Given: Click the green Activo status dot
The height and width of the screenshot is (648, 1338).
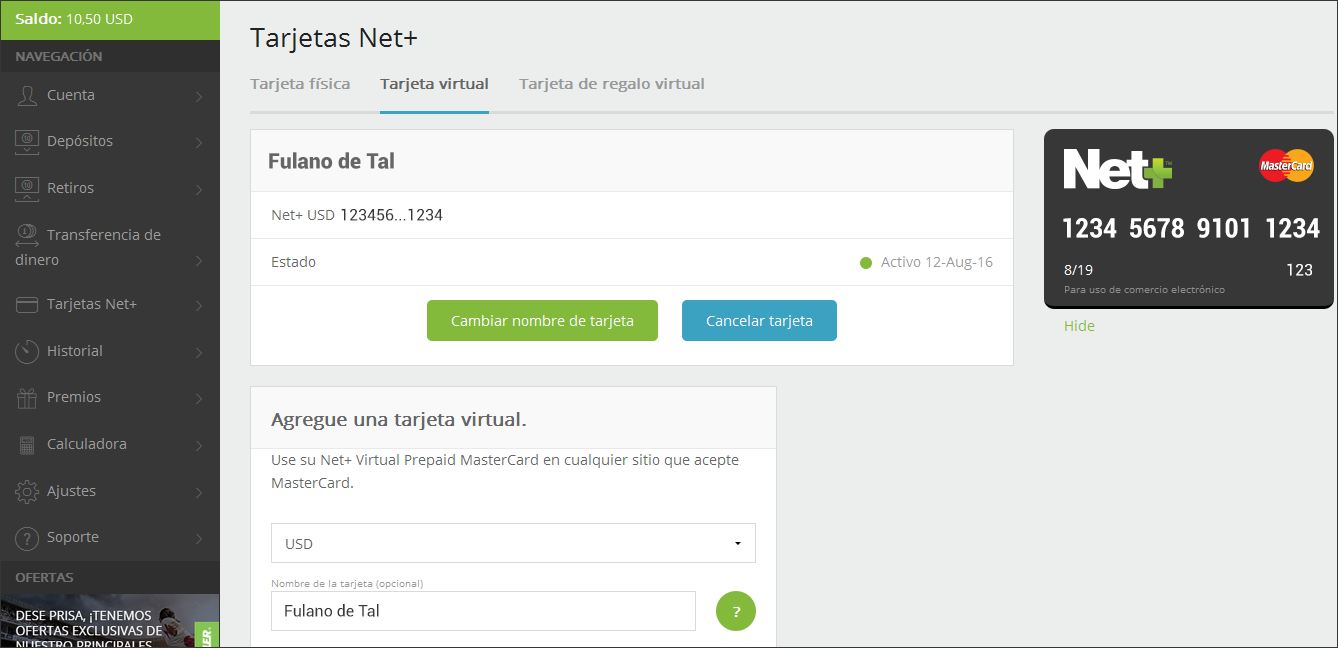Looking at the screenshot, I should click(x=866, y=263).
